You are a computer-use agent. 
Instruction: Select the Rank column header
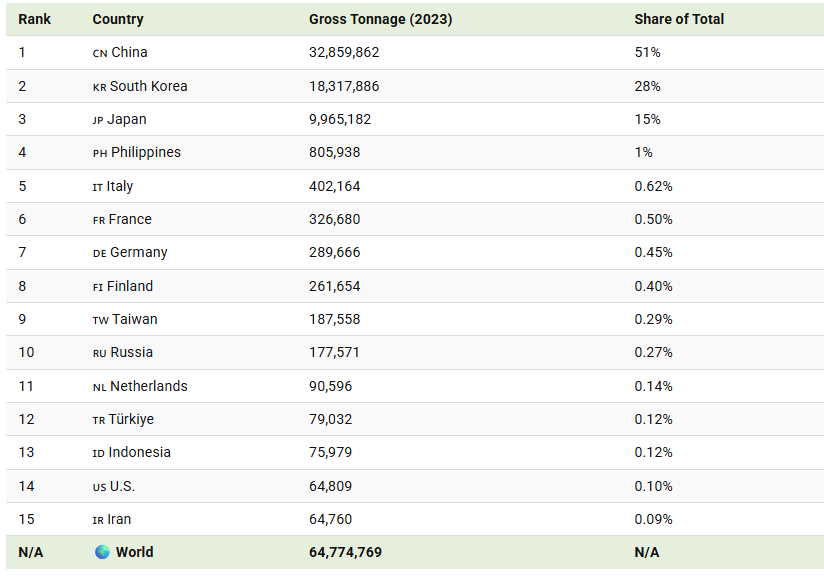[x=35, y=19]
